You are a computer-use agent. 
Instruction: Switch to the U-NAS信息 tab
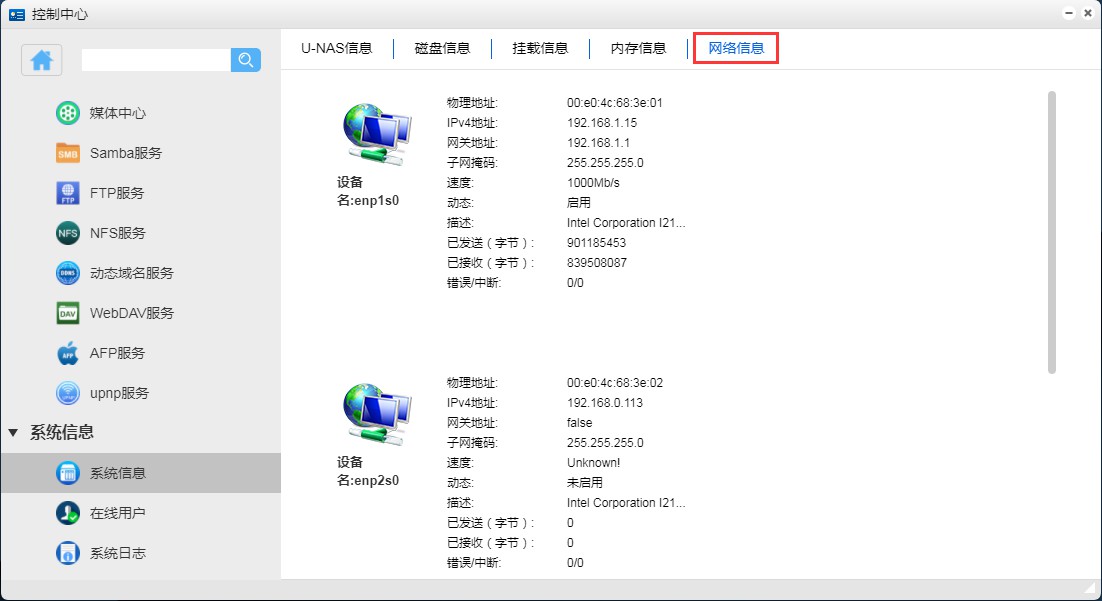(x=336, y=48)
